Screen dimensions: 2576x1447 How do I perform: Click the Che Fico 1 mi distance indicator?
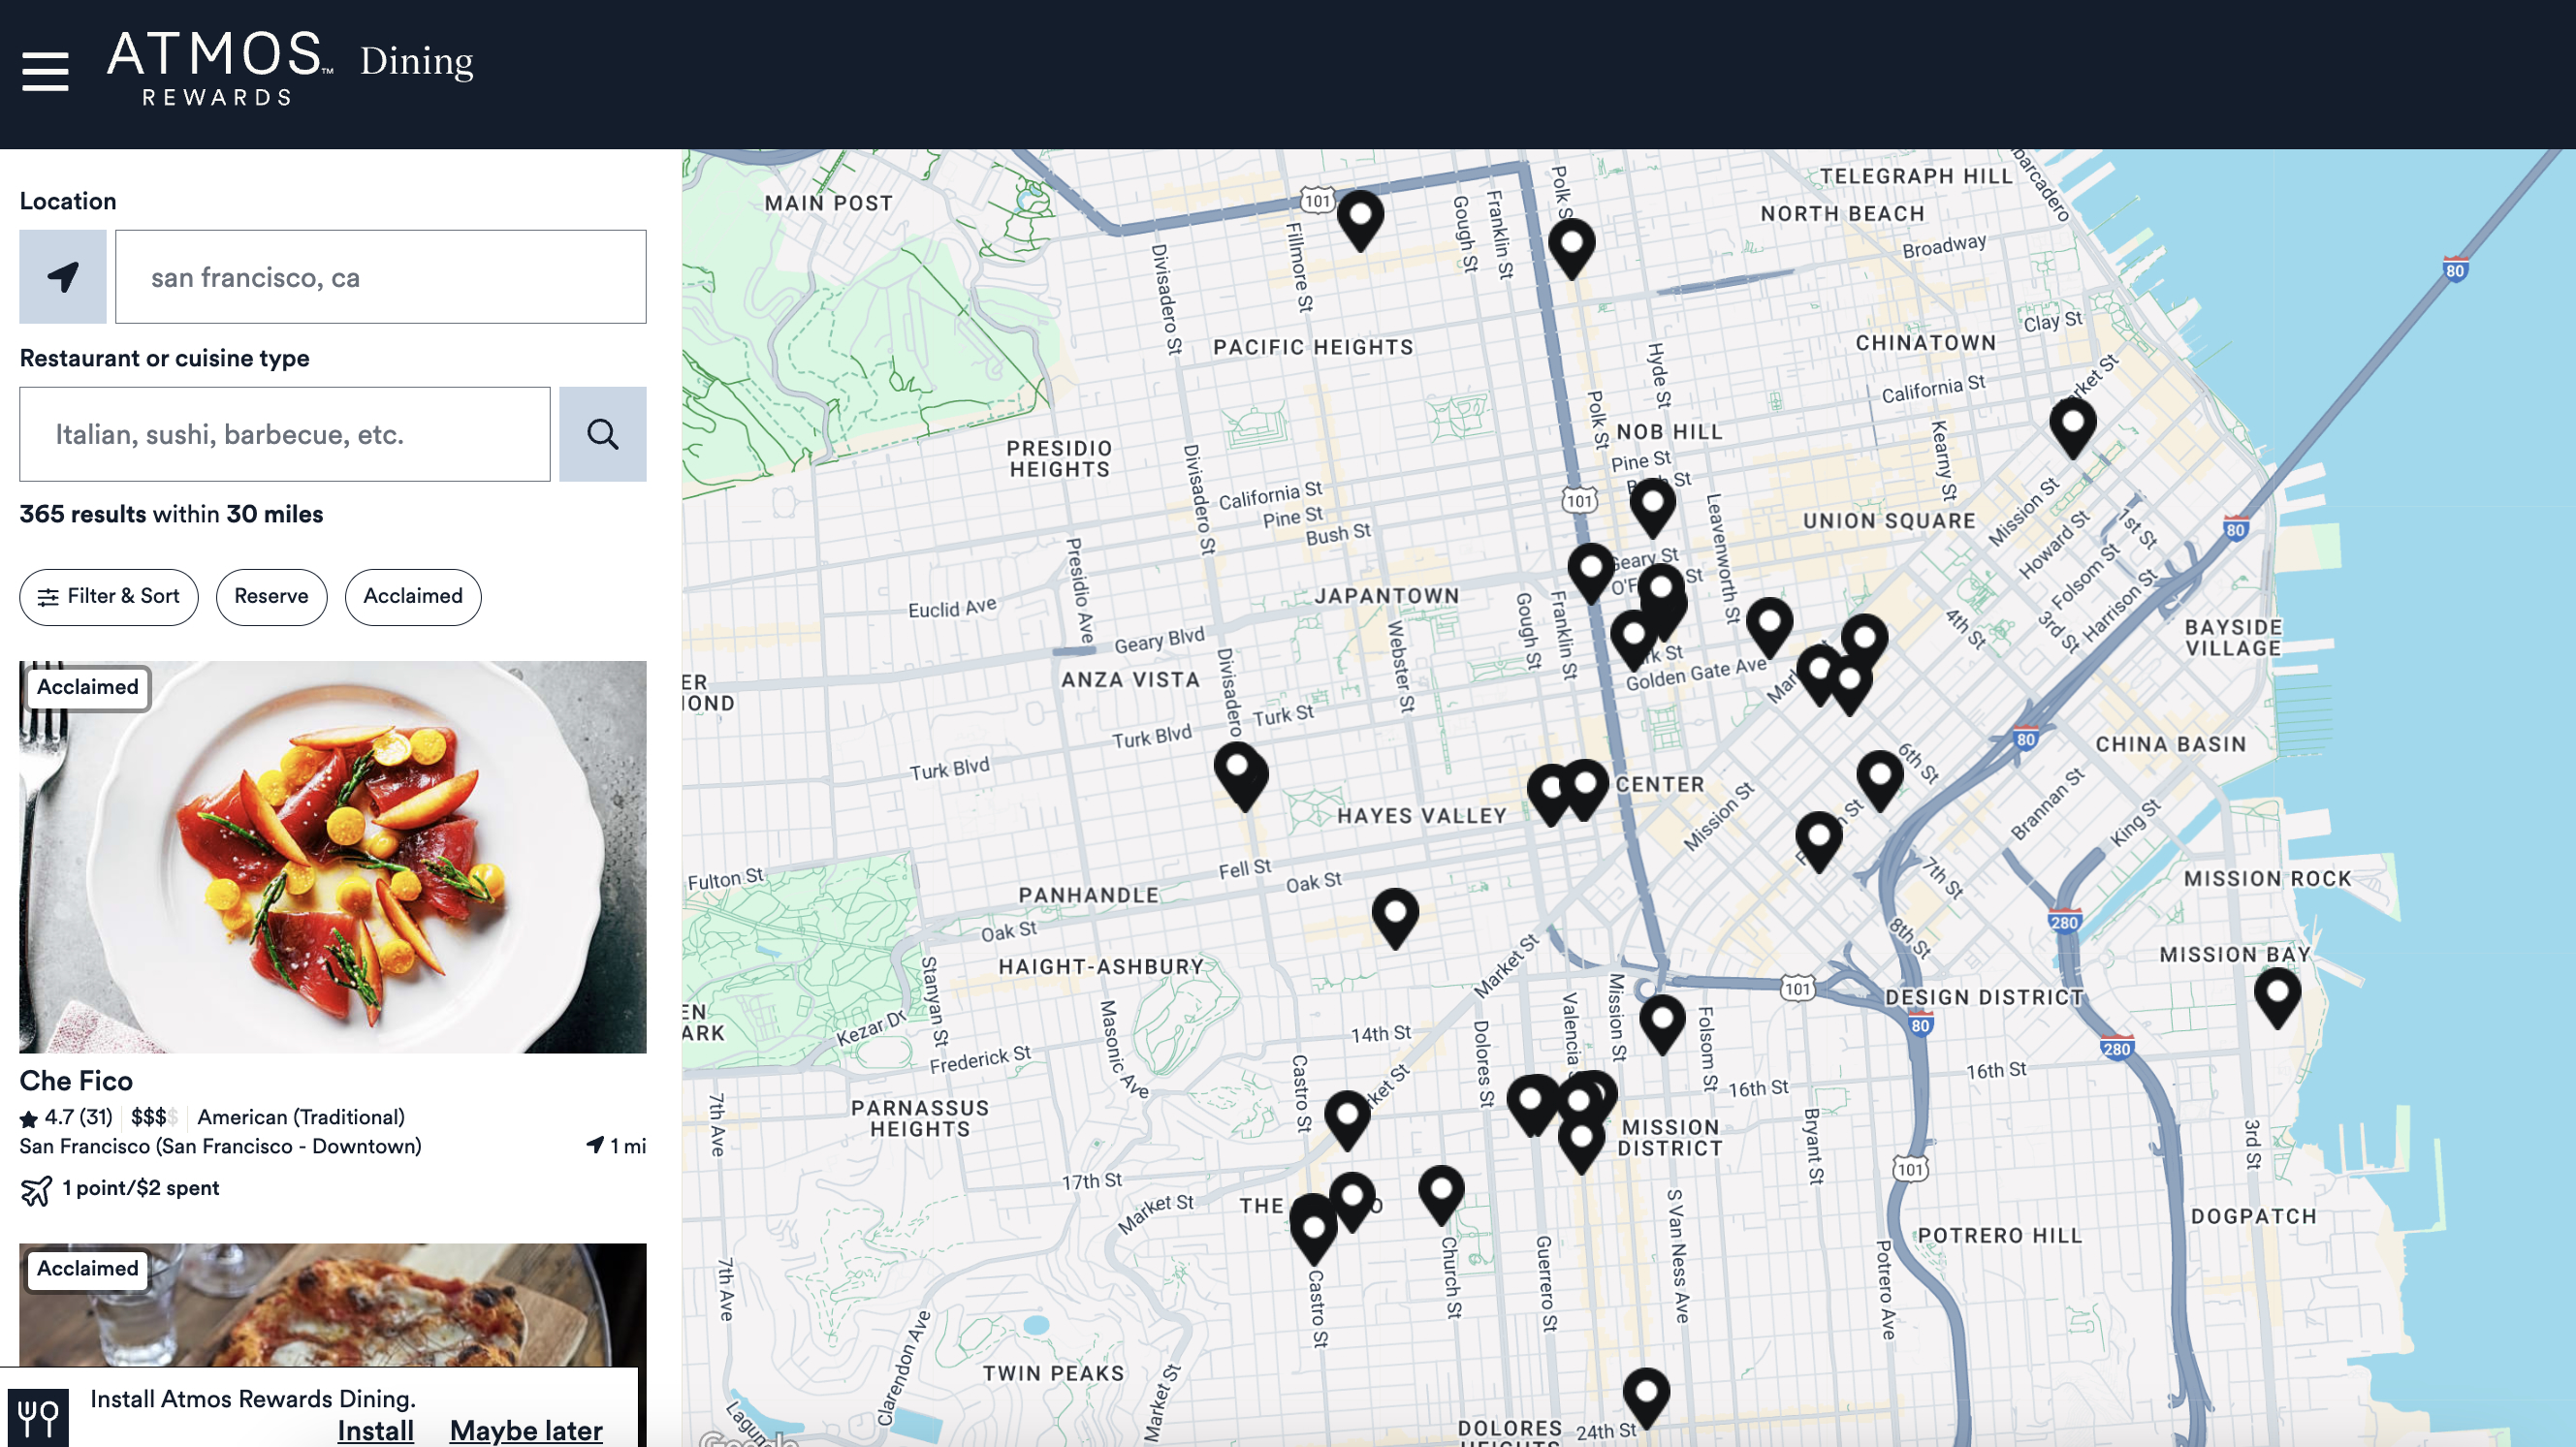pos(616,1146)
